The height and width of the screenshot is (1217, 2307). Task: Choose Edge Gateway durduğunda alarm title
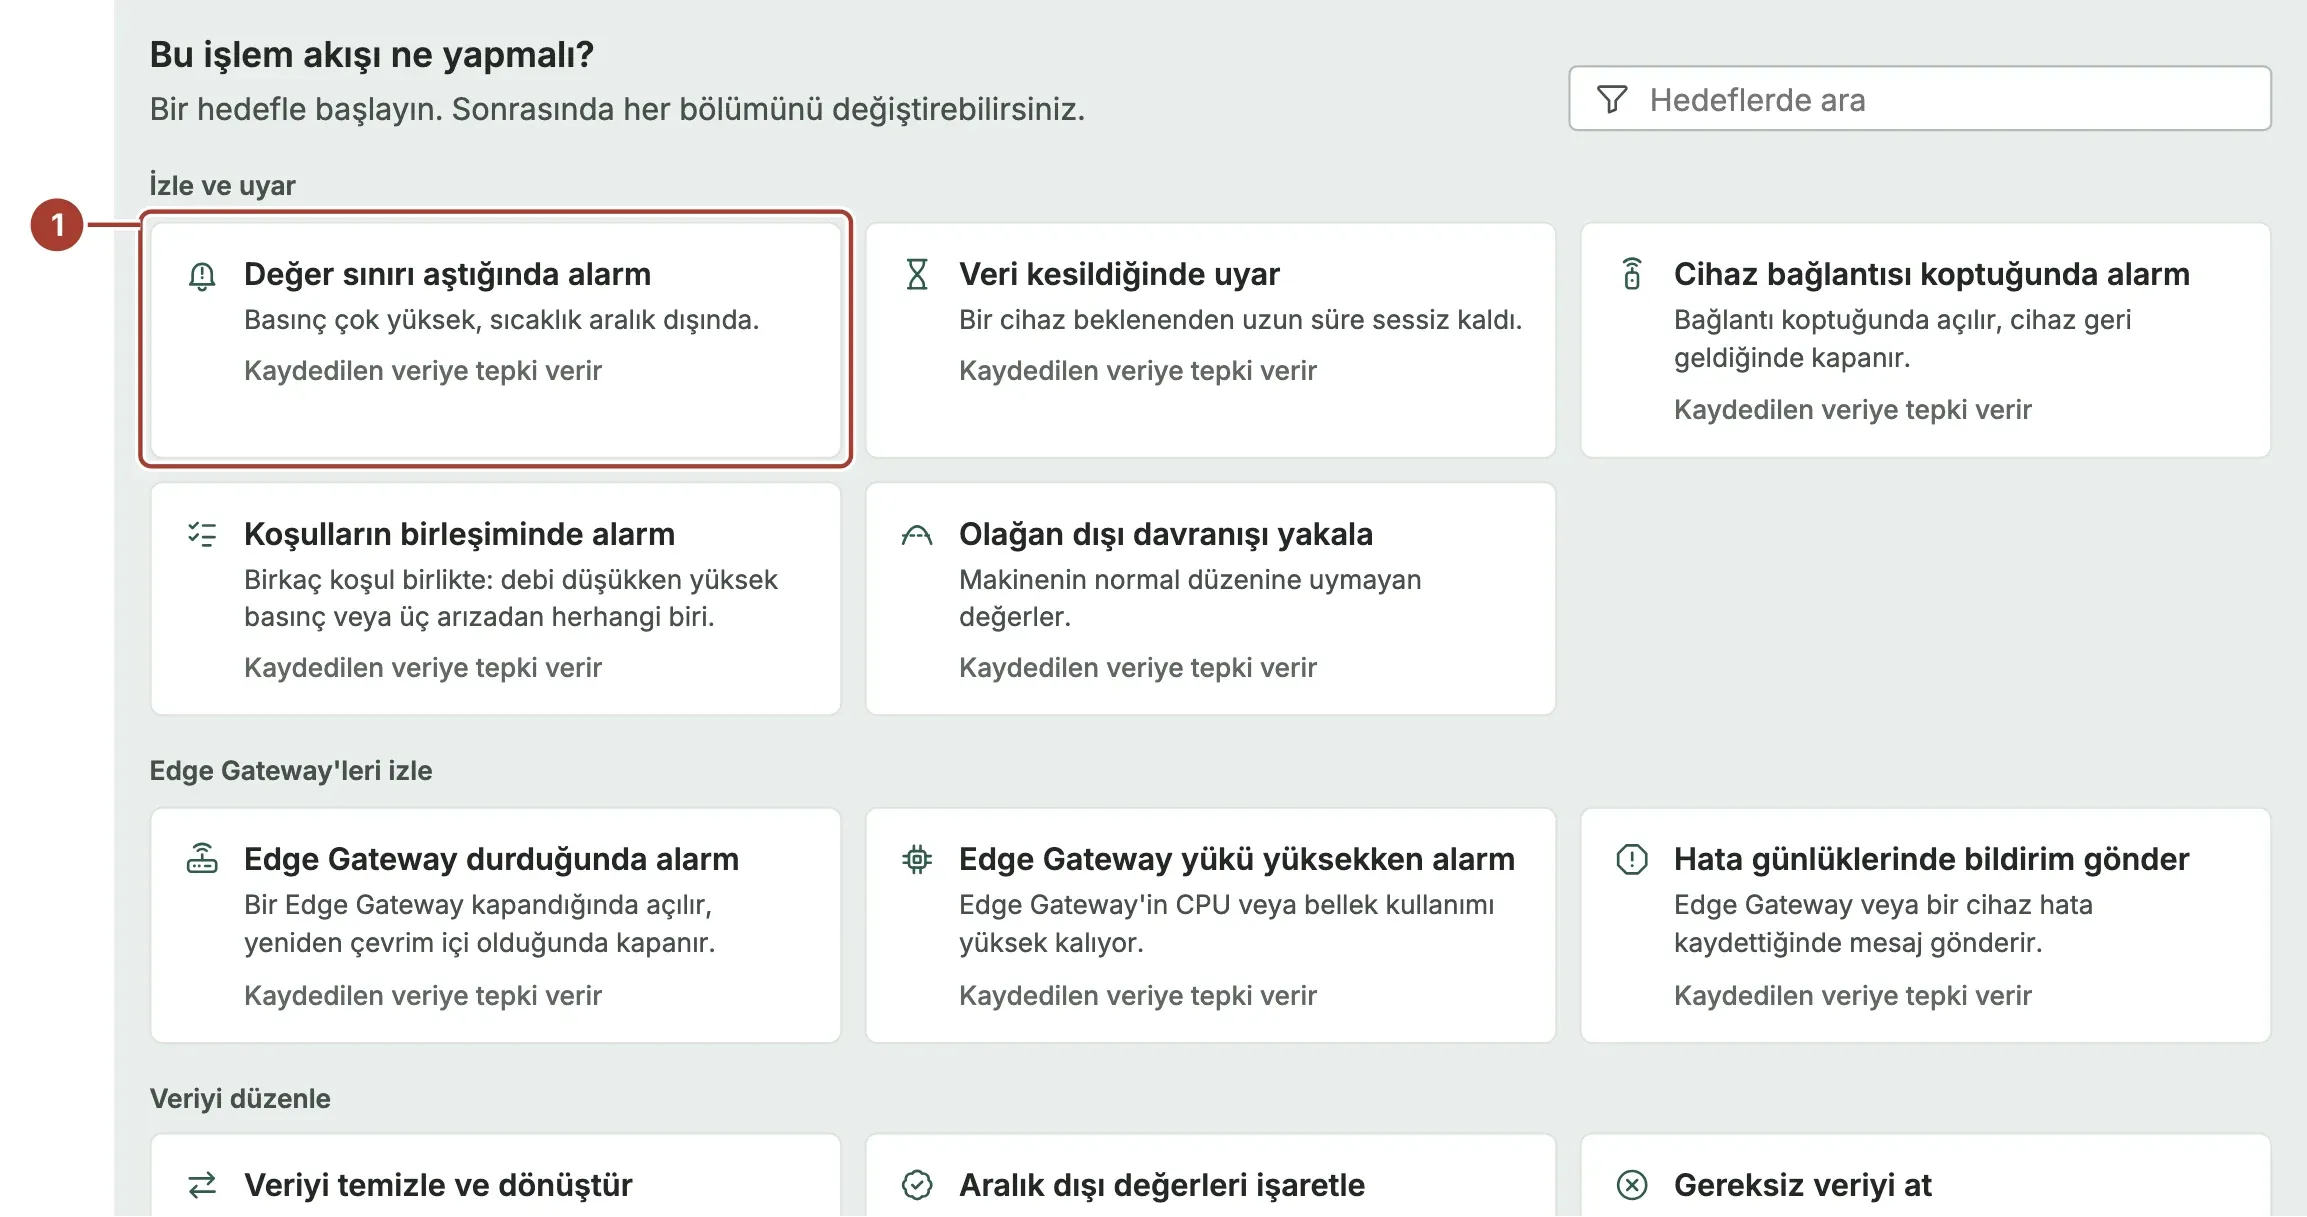pyautogui.click(x=491, y=859)
